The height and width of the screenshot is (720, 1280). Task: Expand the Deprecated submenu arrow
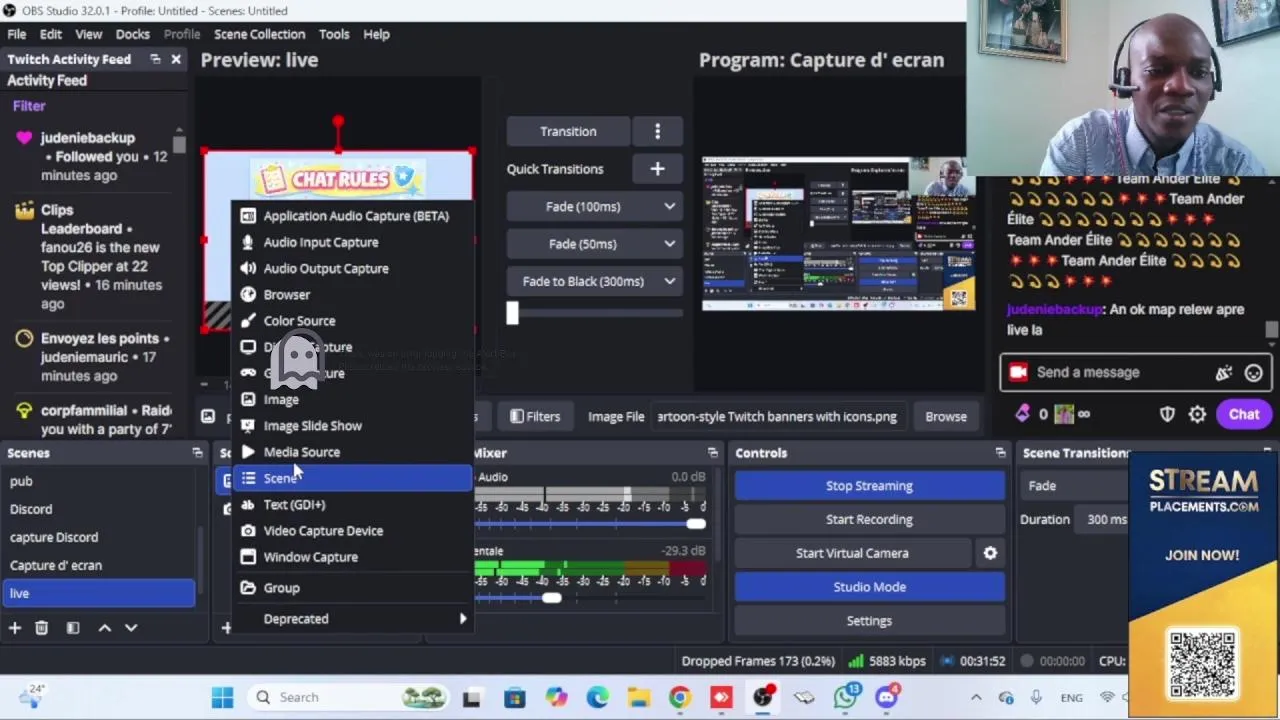point(462,619)
